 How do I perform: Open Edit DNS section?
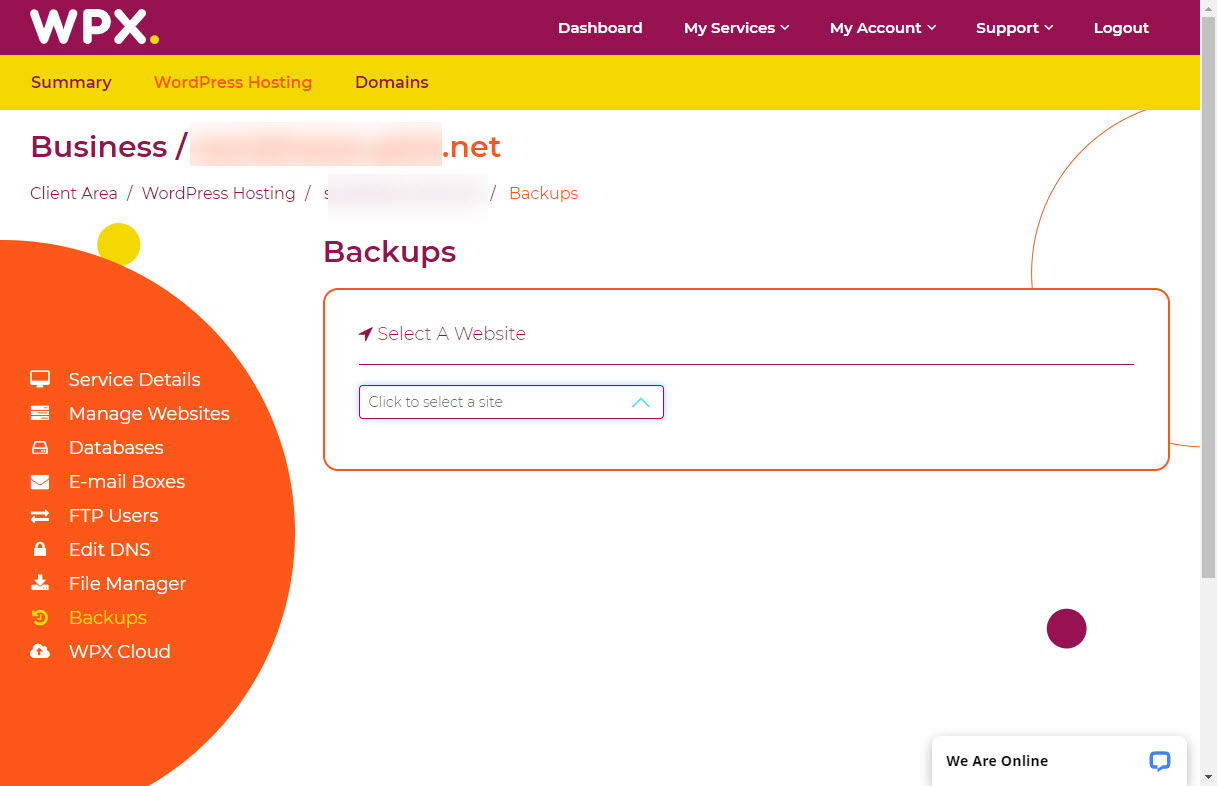[110, 549]
